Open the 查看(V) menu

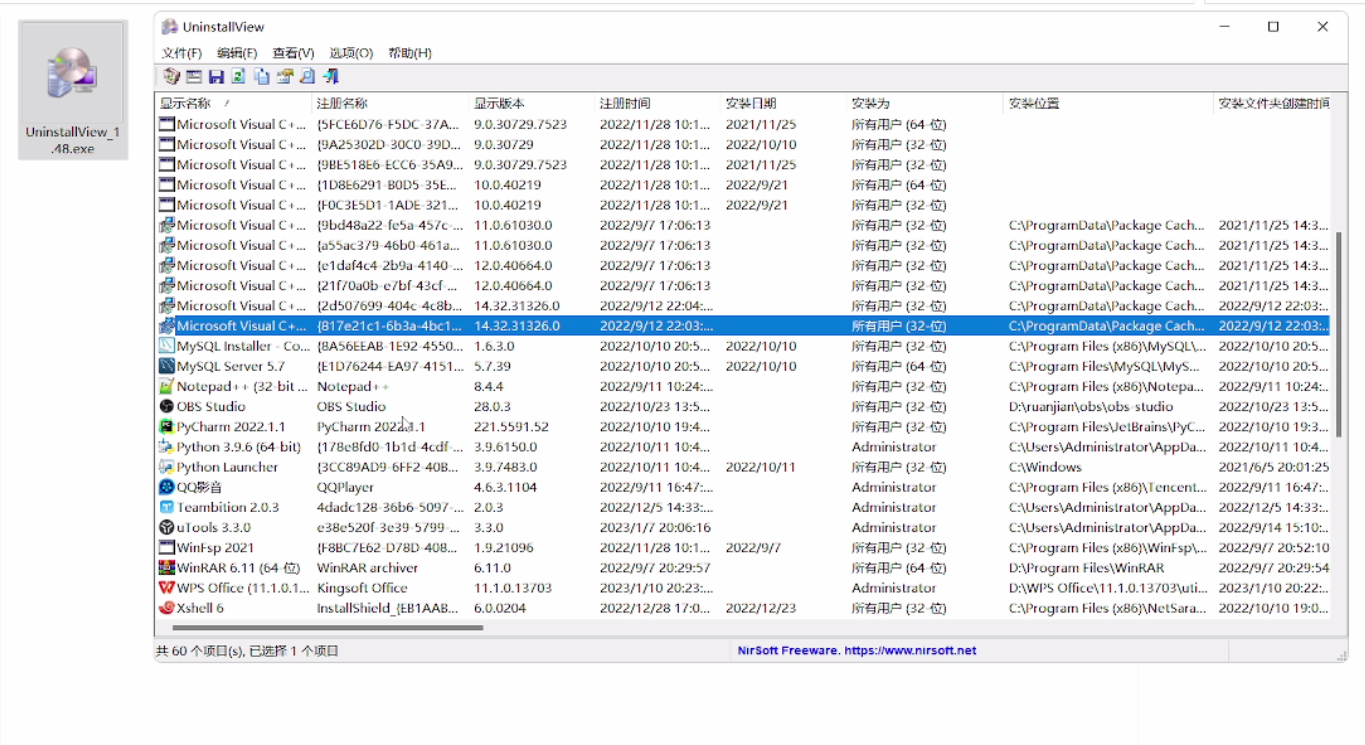(x=293, y=53)
